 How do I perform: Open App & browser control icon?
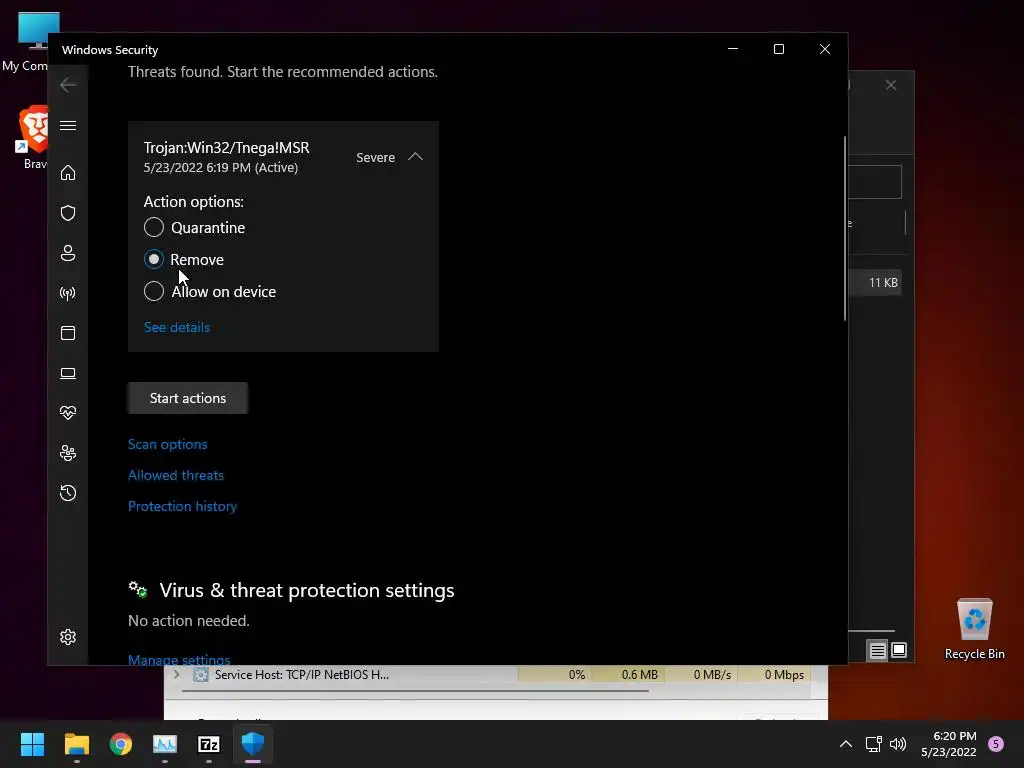[68, 333]
